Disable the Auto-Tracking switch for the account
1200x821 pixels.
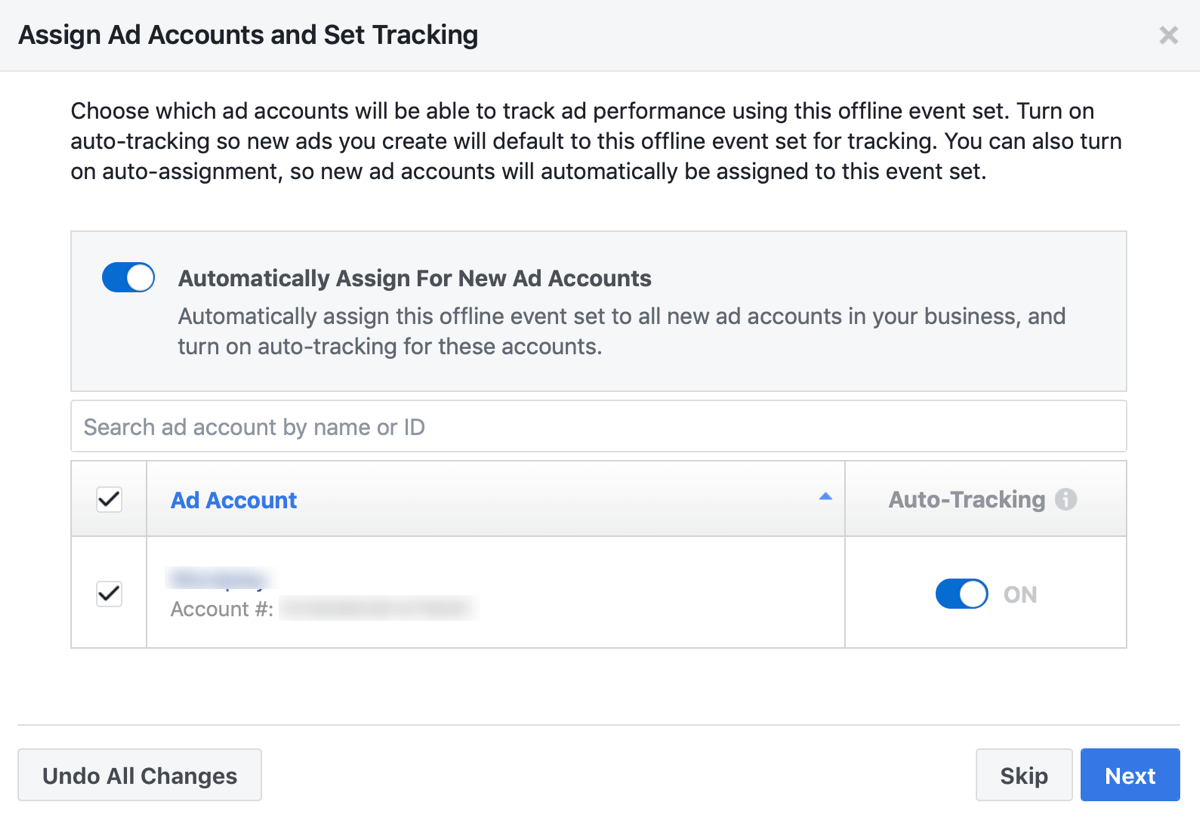[961, 594]
